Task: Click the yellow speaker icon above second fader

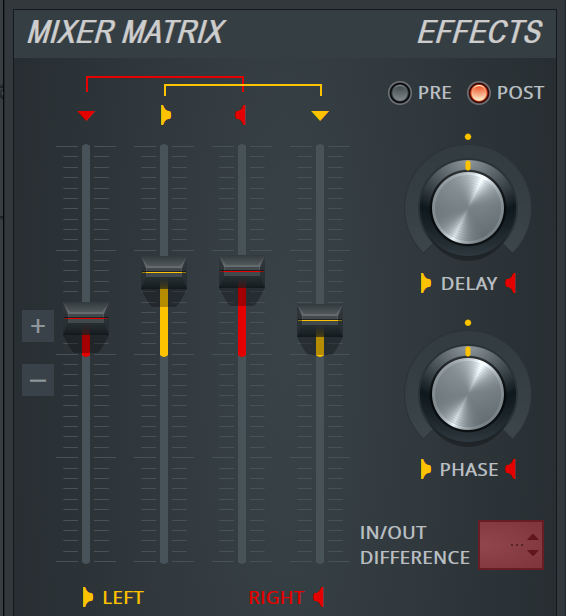Action: point(166,115)
